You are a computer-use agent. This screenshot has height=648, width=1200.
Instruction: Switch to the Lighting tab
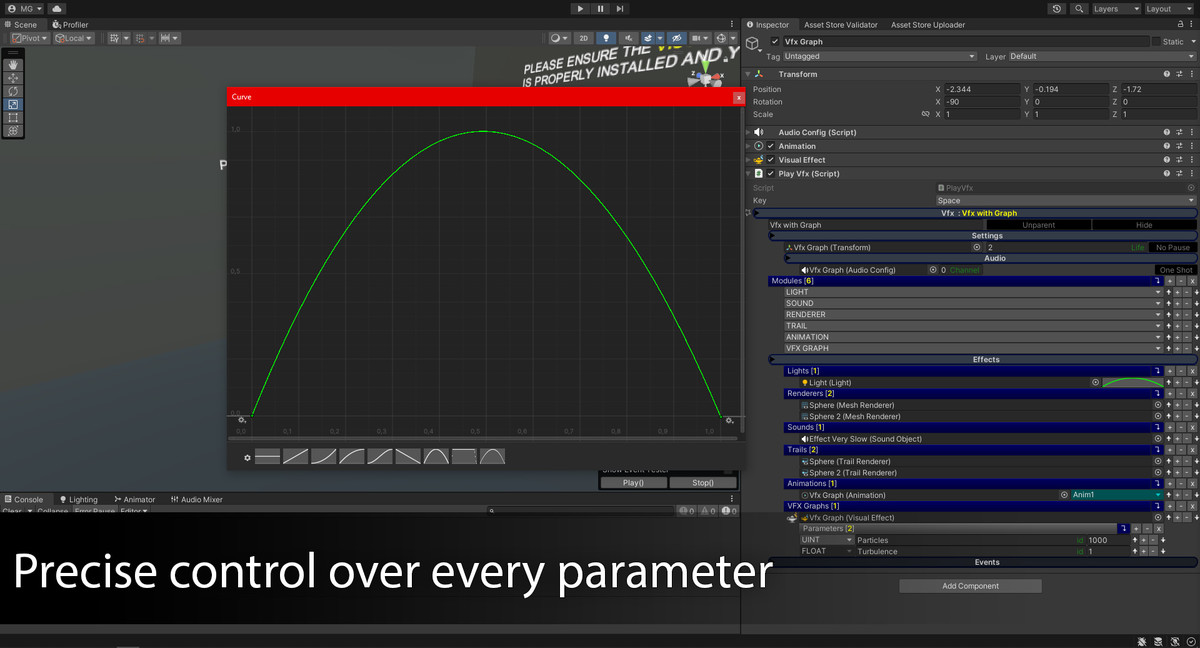pos(78,499)
